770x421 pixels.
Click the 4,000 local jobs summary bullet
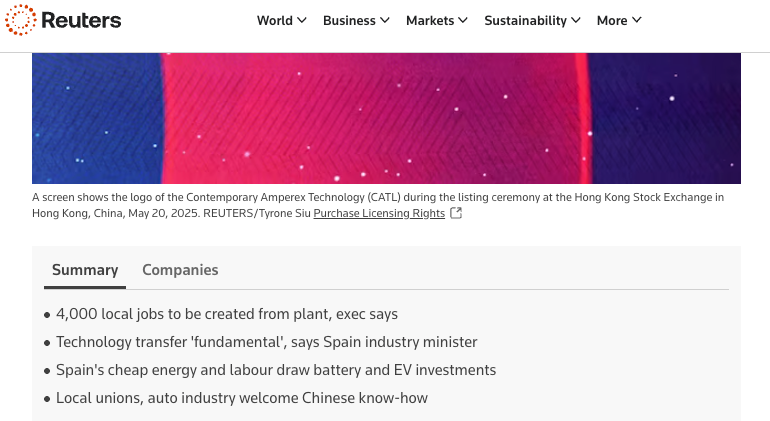[227, 314]
